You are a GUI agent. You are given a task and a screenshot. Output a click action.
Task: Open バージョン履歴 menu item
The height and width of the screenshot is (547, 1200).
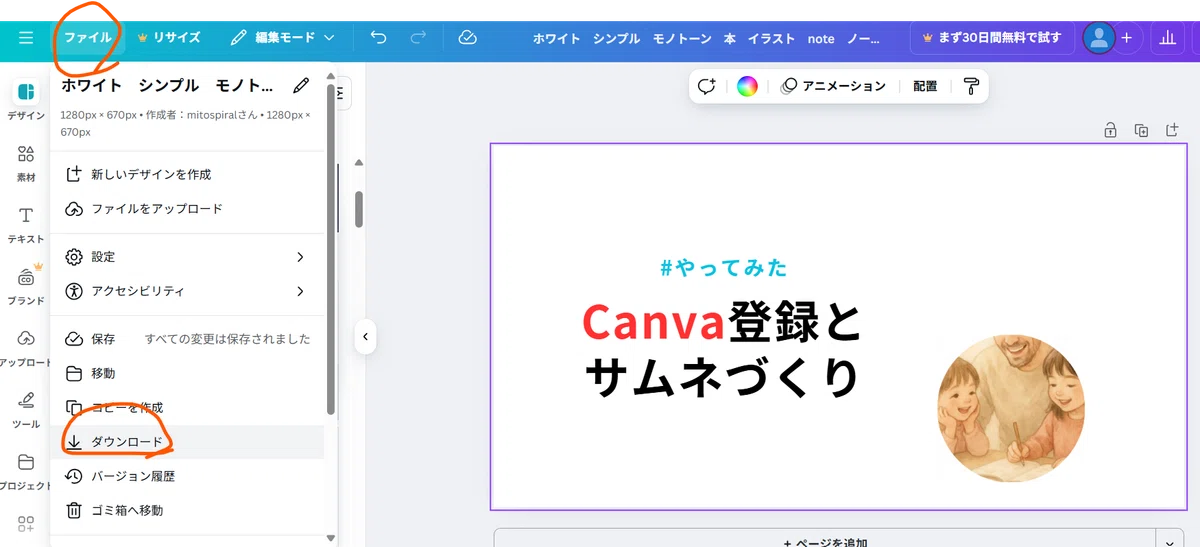tap(188, 476)
